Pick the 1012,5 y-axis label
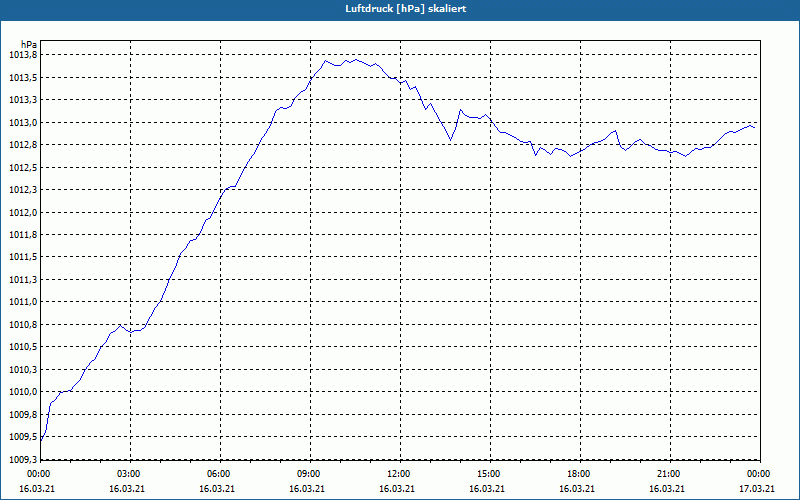 click(x=23, y=167)
